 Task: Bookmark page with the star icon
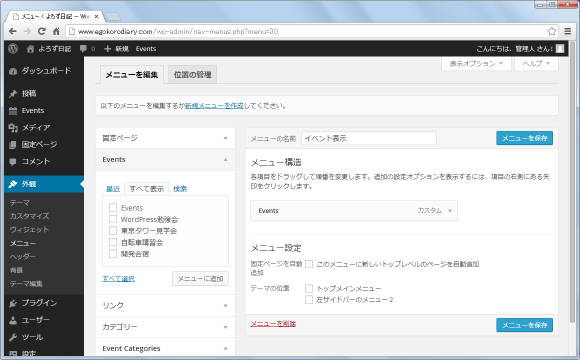551,31
